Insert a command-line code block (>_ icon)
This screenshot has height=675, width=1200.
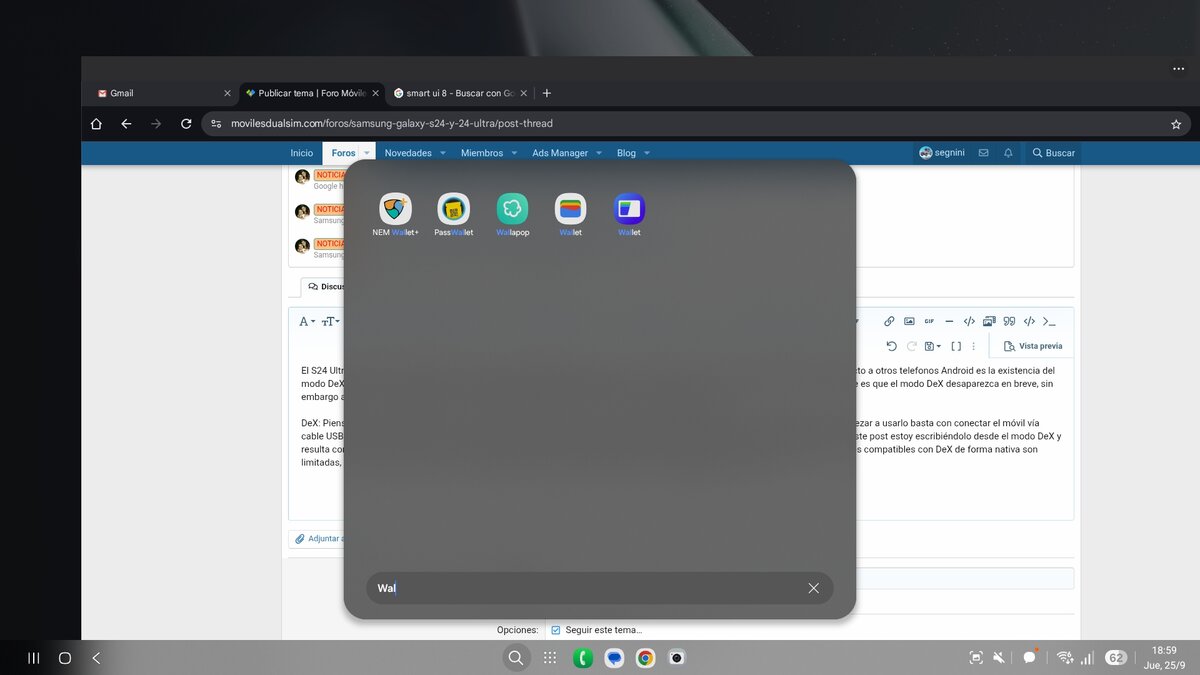pos(1049,321)
